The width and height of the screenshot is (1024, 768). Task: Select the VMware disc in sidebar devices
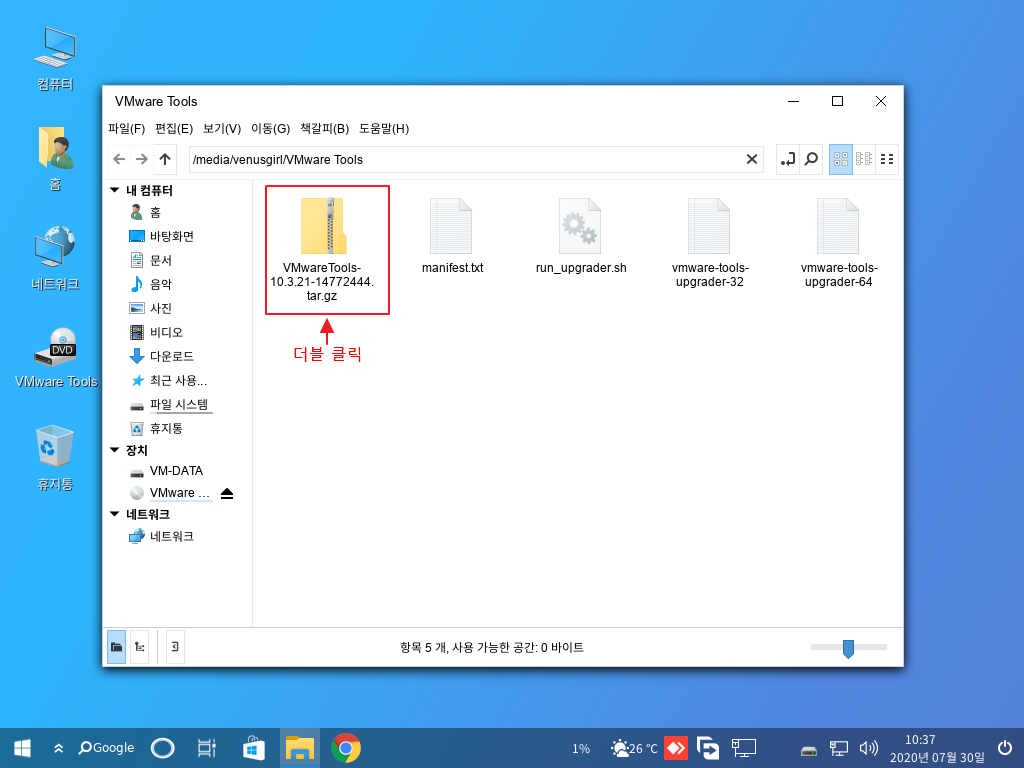171,493
